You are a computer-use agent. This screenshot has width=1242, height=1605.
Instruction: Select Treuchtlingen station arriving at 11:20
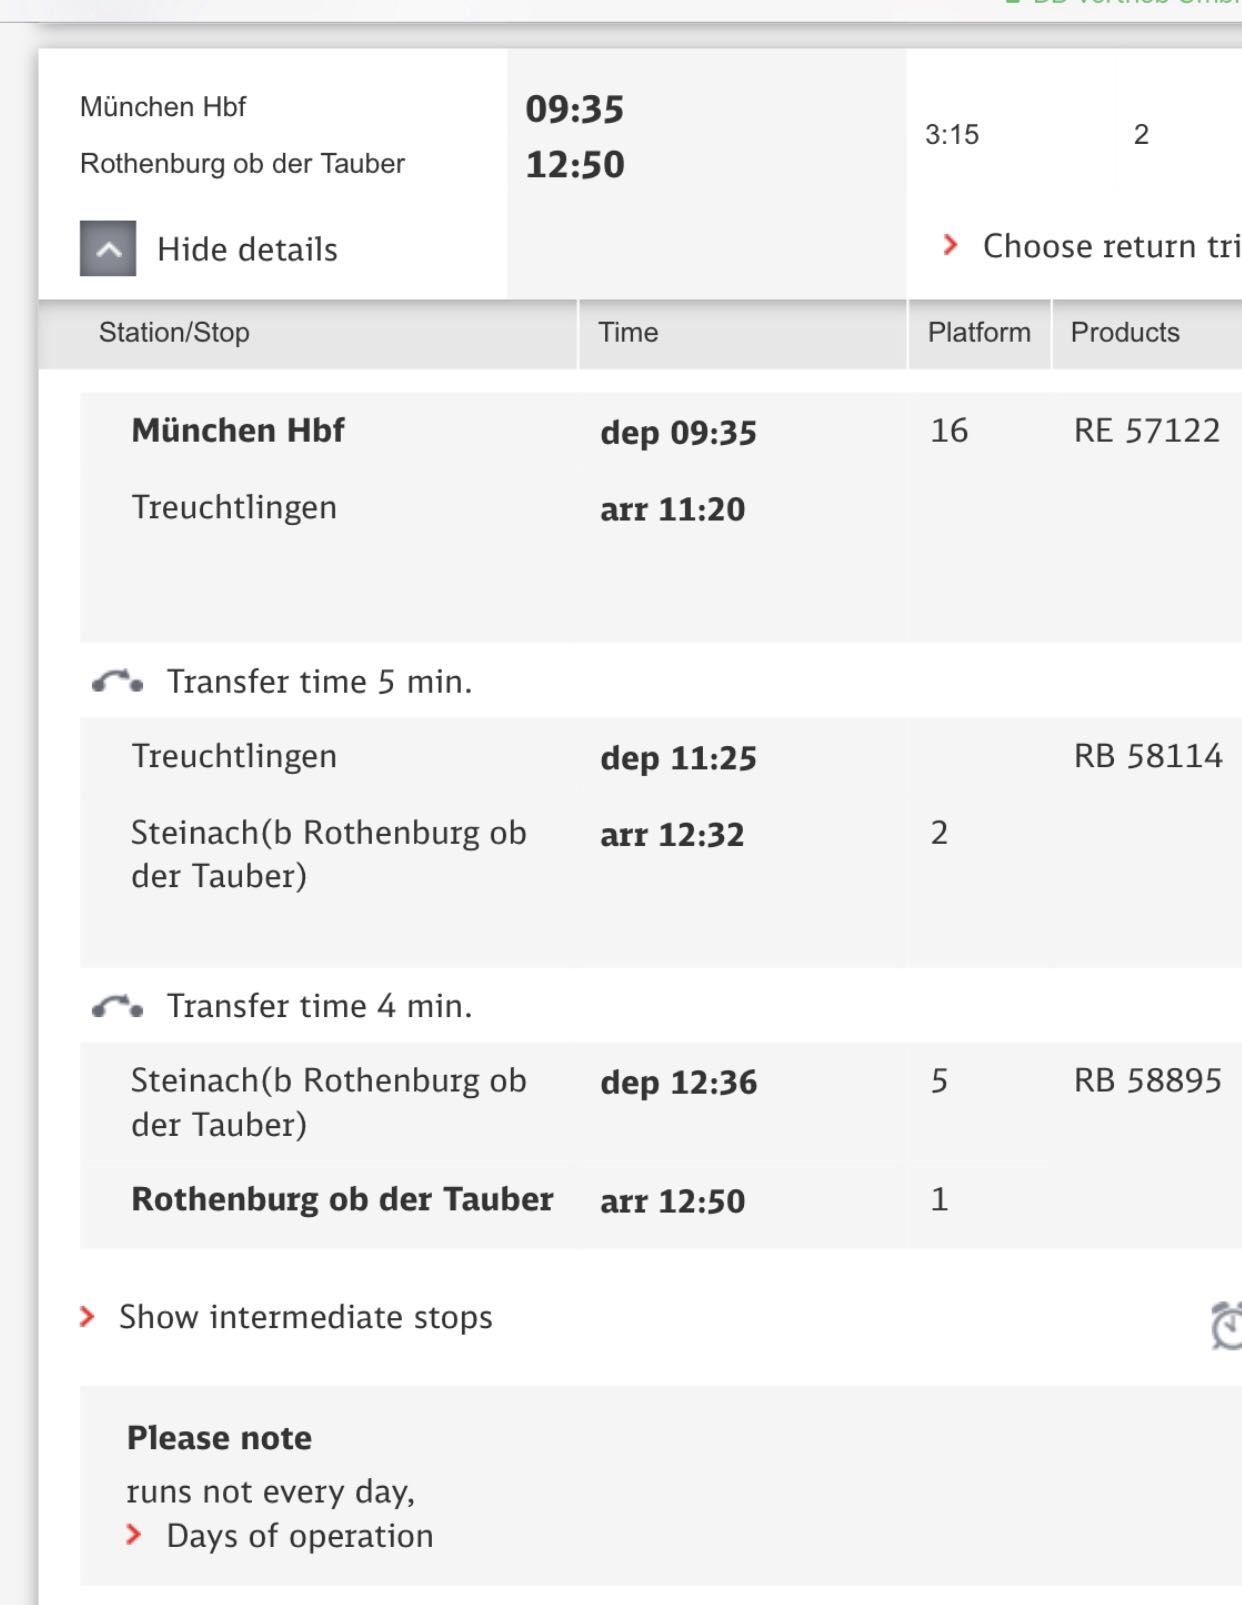click(234, 508)
